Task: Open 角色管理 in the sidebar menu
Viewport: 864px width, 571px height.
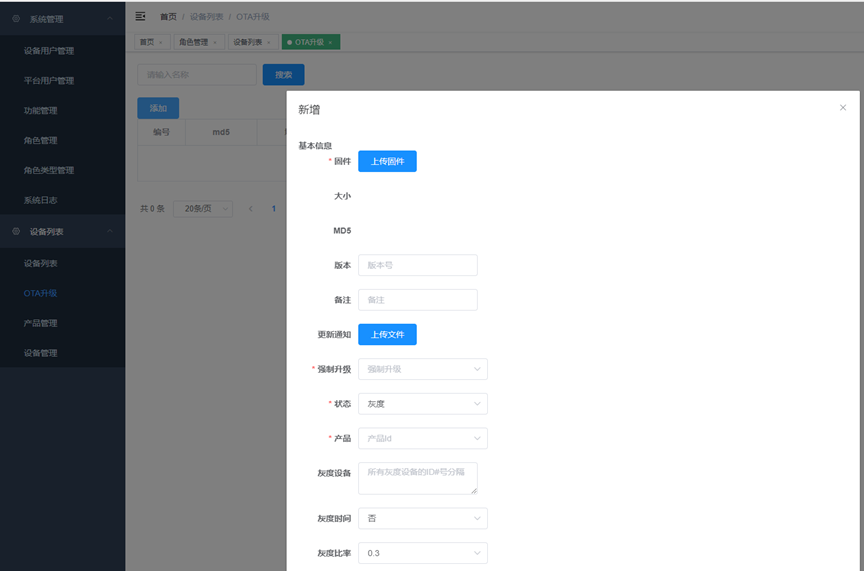Action: pyautogui.click(x=40, y=141)
